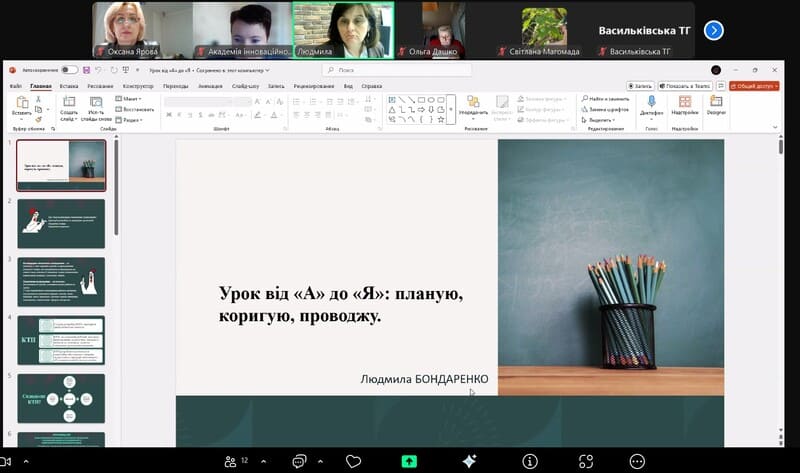Viewport: 800px width, 473px height.
Task: Click the Zoom meeting info icon
Action: coord(530,461)
